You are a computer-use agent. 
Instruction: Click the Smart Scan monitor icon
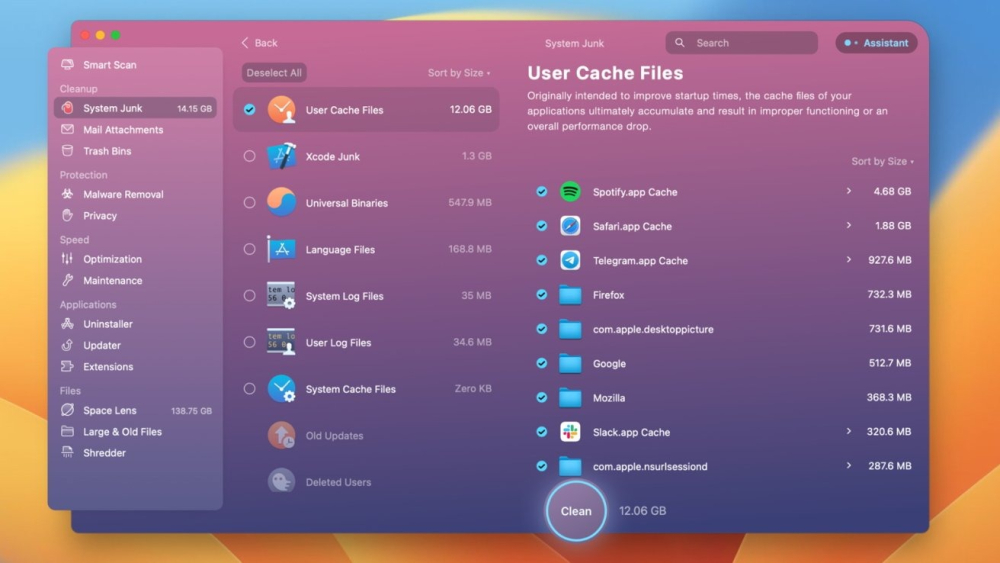click(67, 65)
